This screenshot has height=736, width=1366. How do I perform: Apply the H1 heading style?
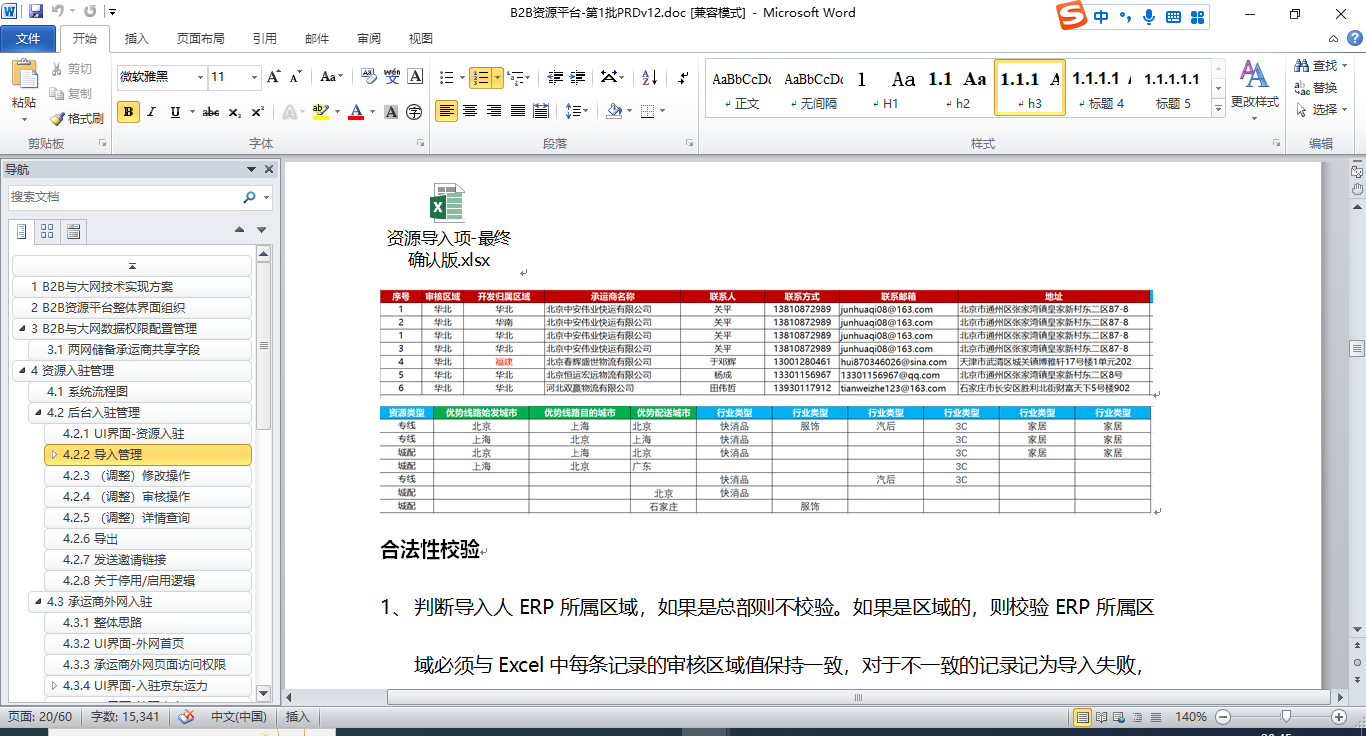pyautogui.click(x=889, y=87)
